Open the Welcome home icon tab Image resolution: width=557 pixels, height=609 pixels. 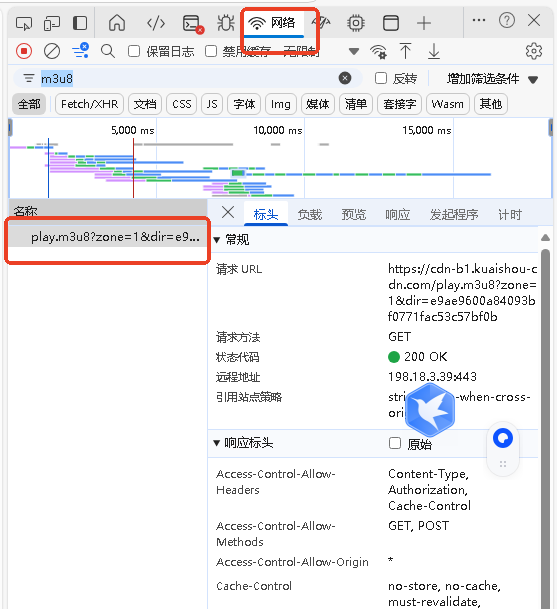117,23
